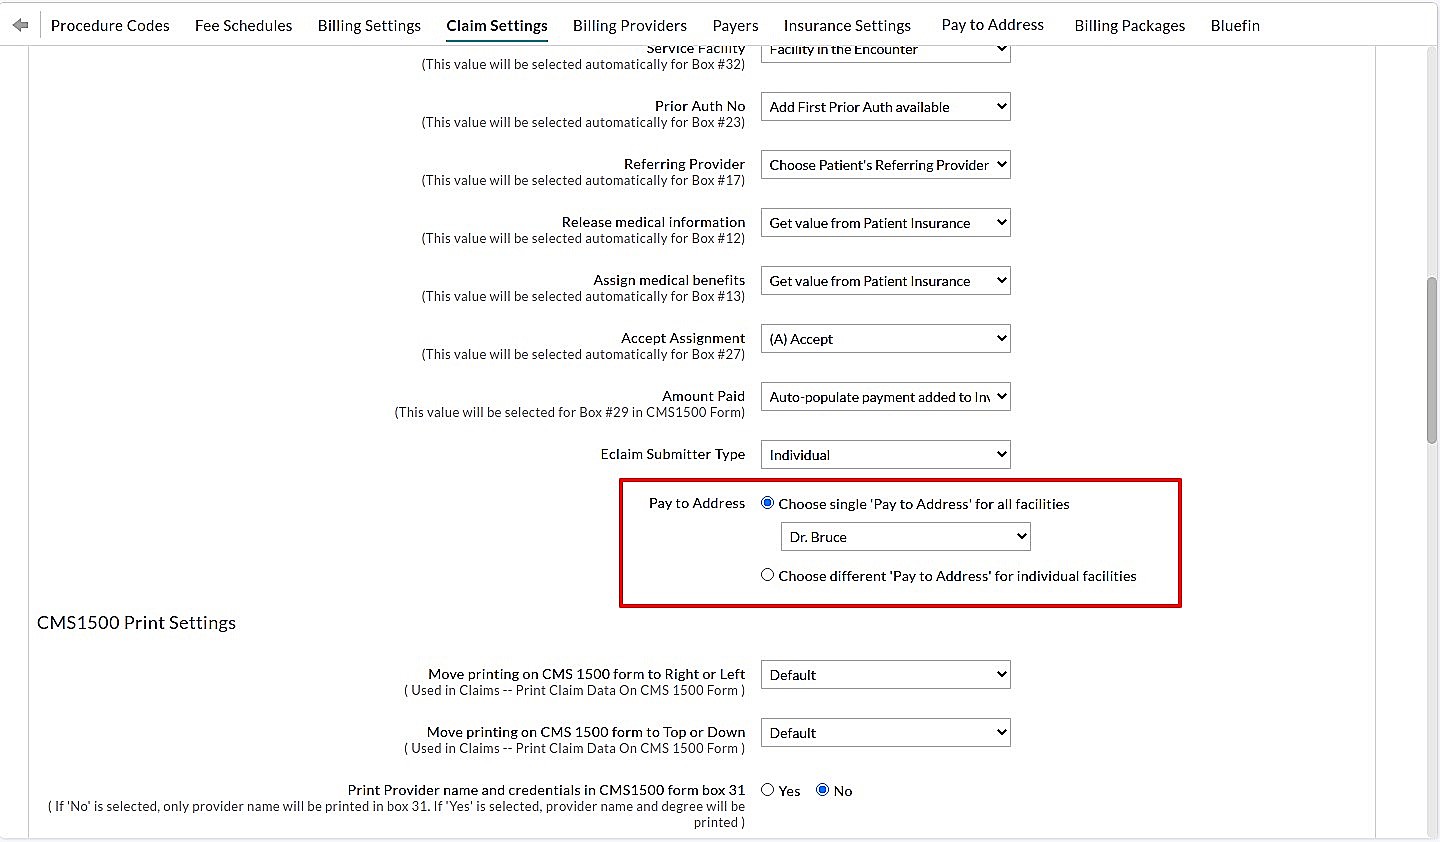The height and width of the screenshot is (842, 1440).
Task: Open the Procedure Codes page
Action: click(110, 26)
